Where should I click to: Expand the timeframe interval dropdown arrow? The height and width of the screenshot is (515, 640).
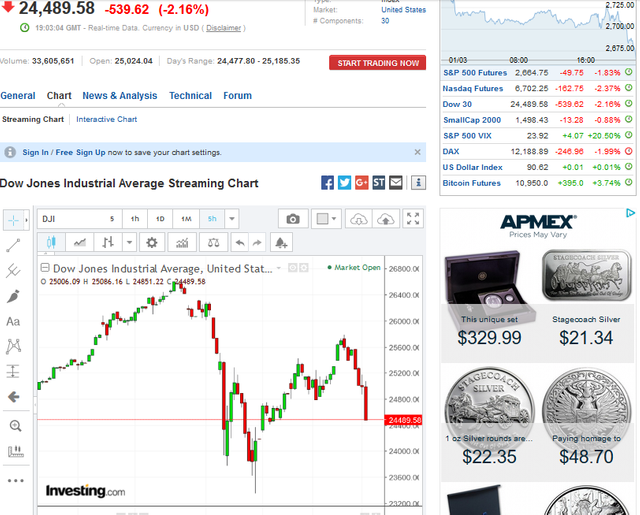pos(232,219)
